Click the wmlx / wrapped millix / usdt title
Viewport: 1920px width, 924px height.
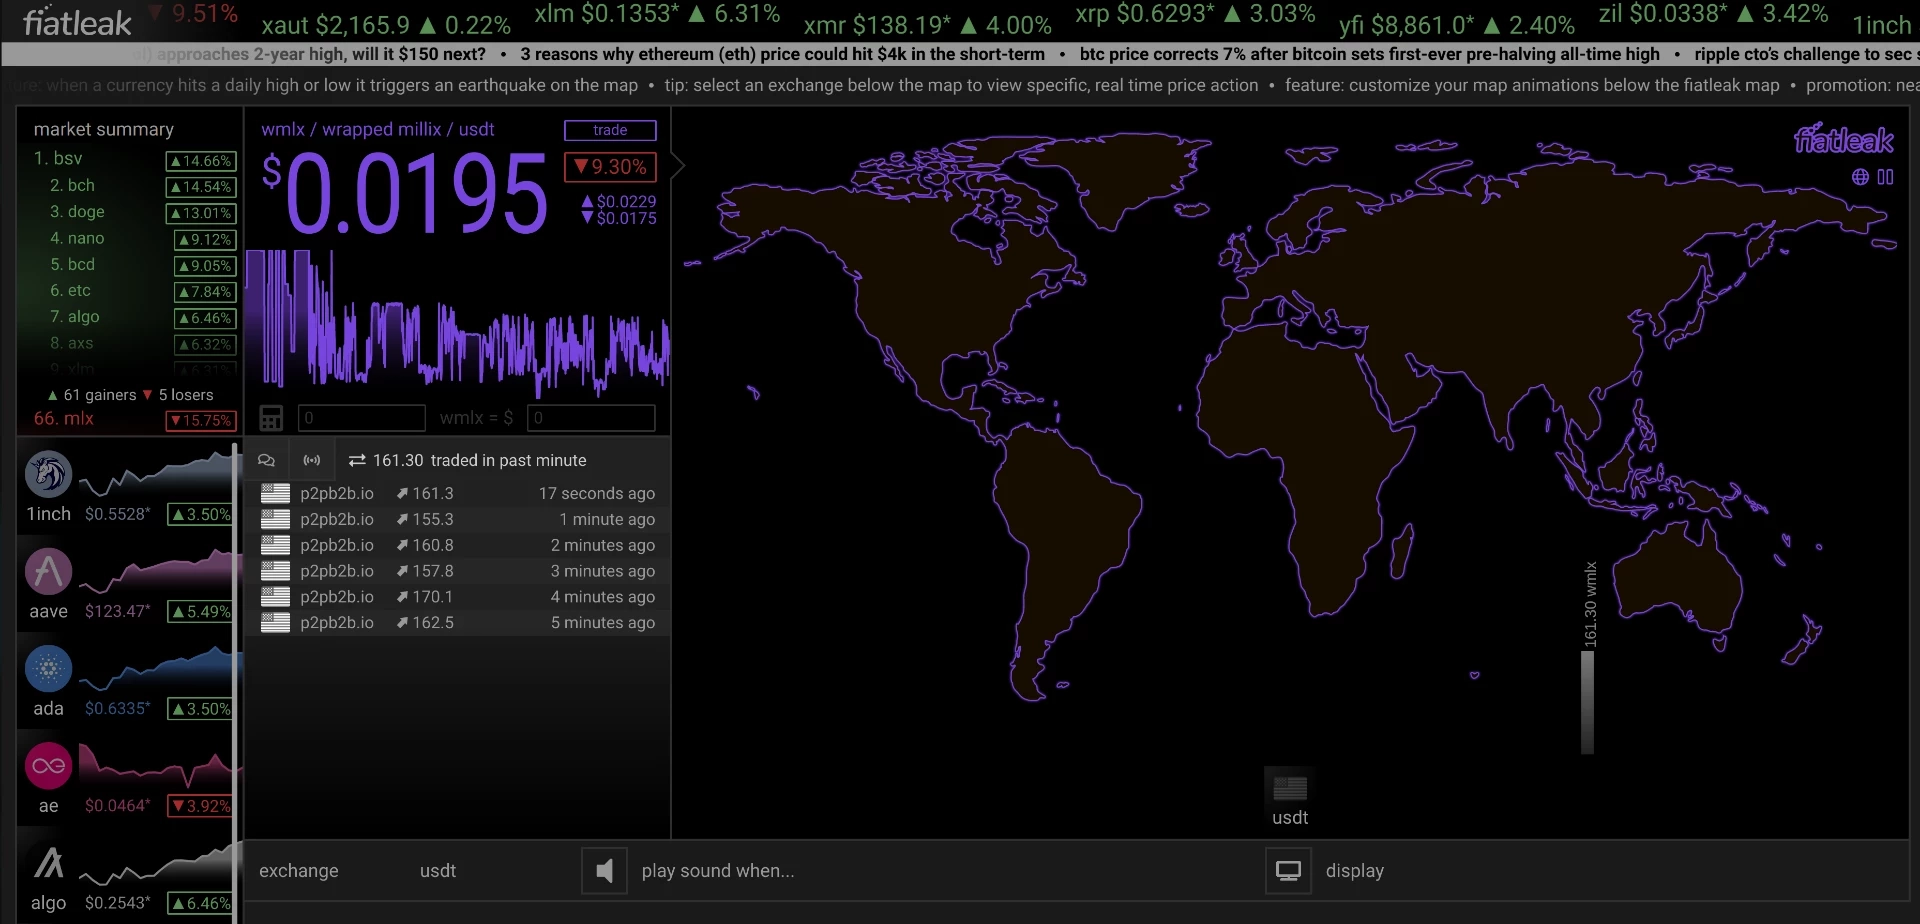378,130
